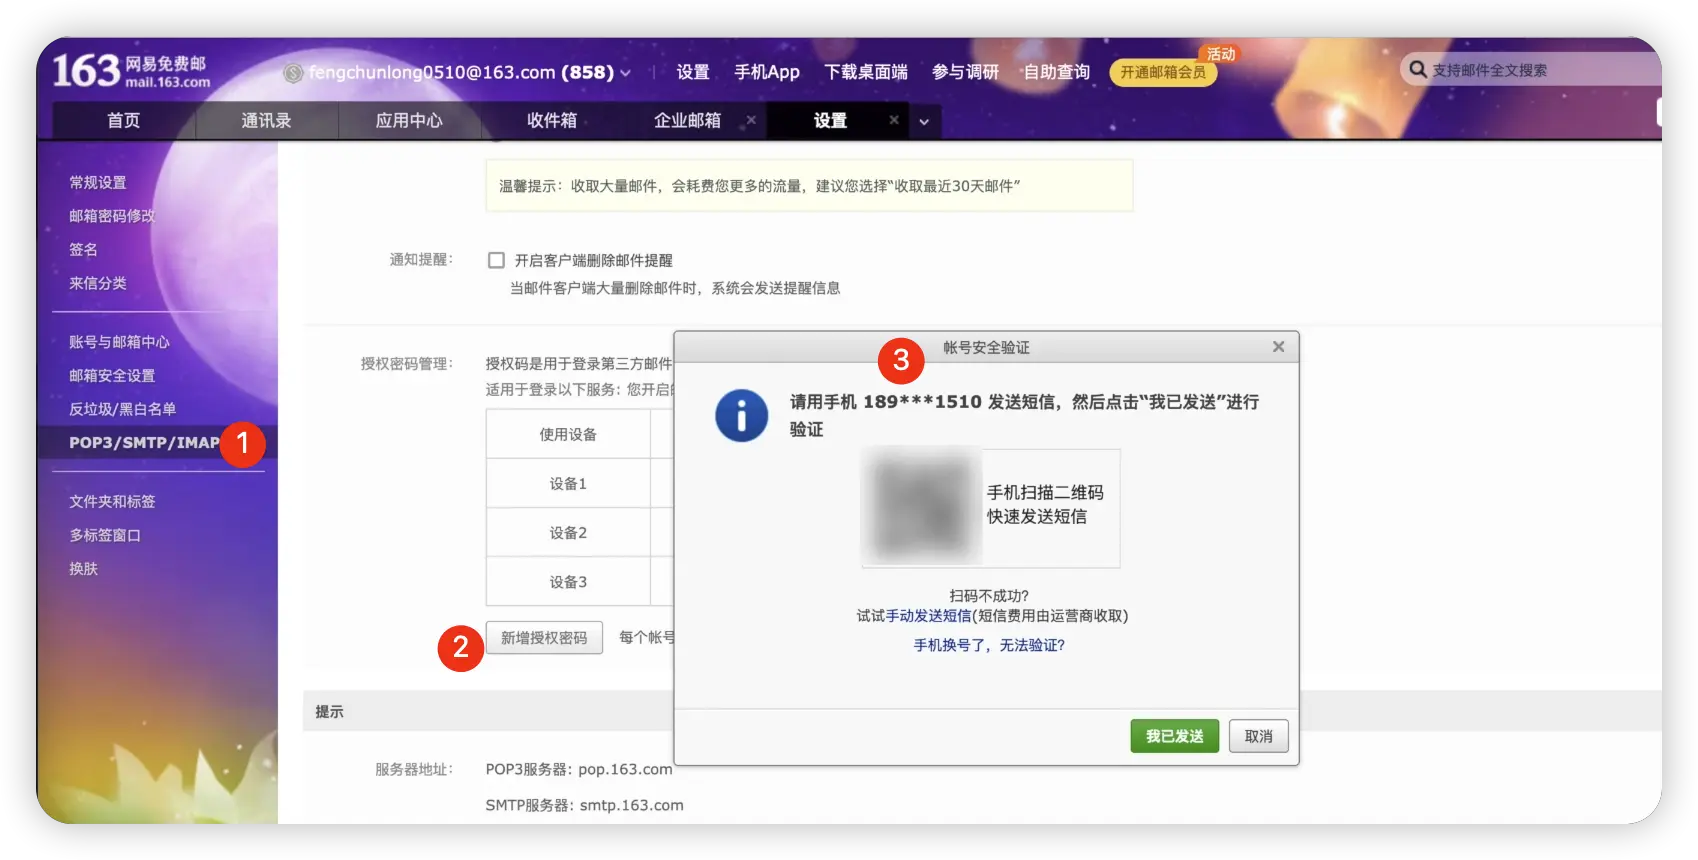The width and height of the screenshot is (1698, 860).
Task: Click SMTP服务器: smtp.163.com text
Action: click(585, 805)
